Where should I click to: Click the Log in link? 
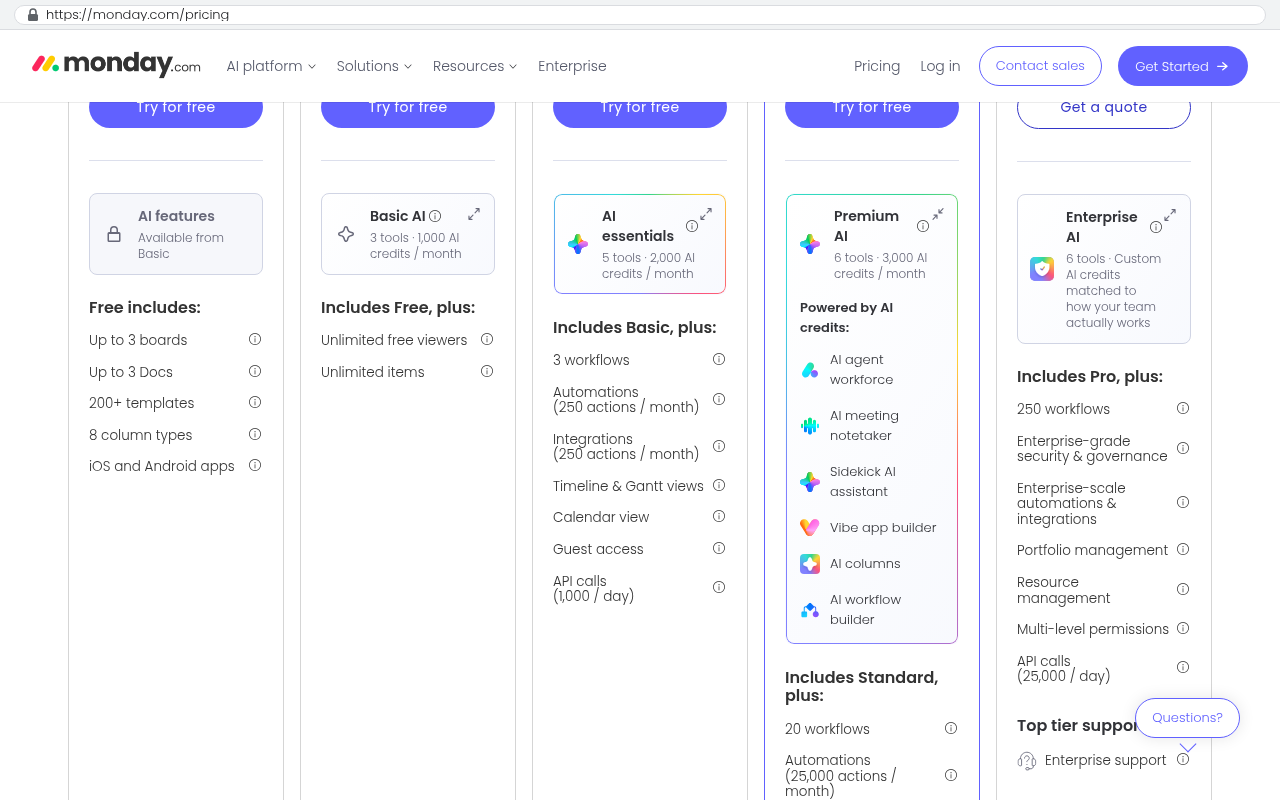(x=940, y=66)
